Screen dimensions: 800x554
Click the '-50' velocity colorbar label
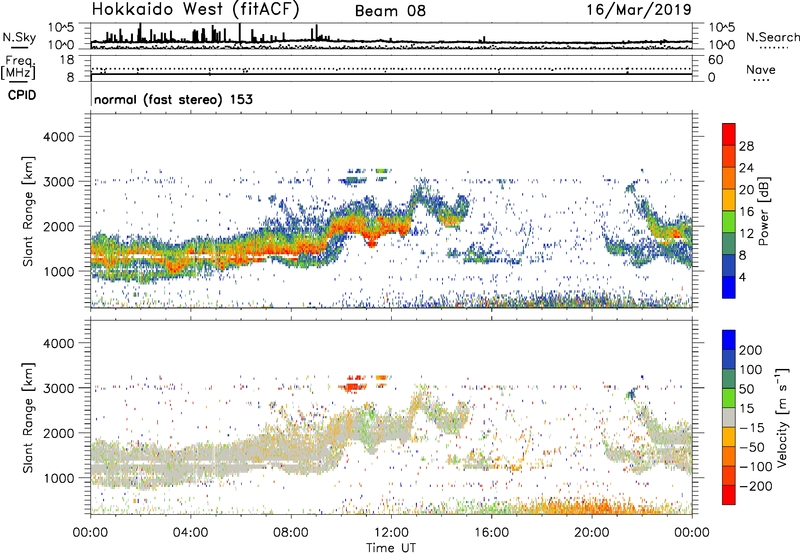(752, 447)
